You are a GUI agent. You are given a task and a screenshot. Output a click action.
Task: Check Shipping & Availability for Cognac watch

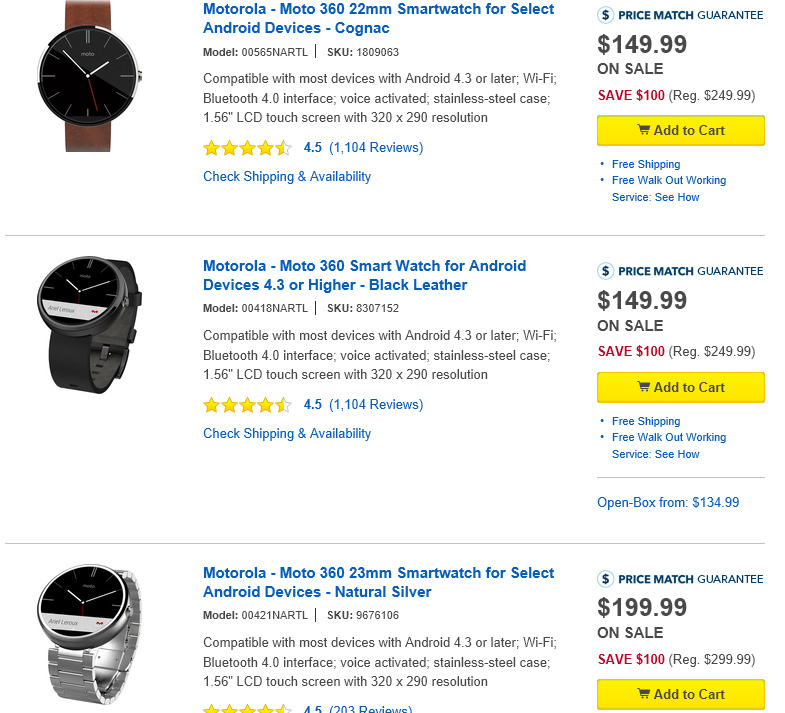(x=287, y=177)
